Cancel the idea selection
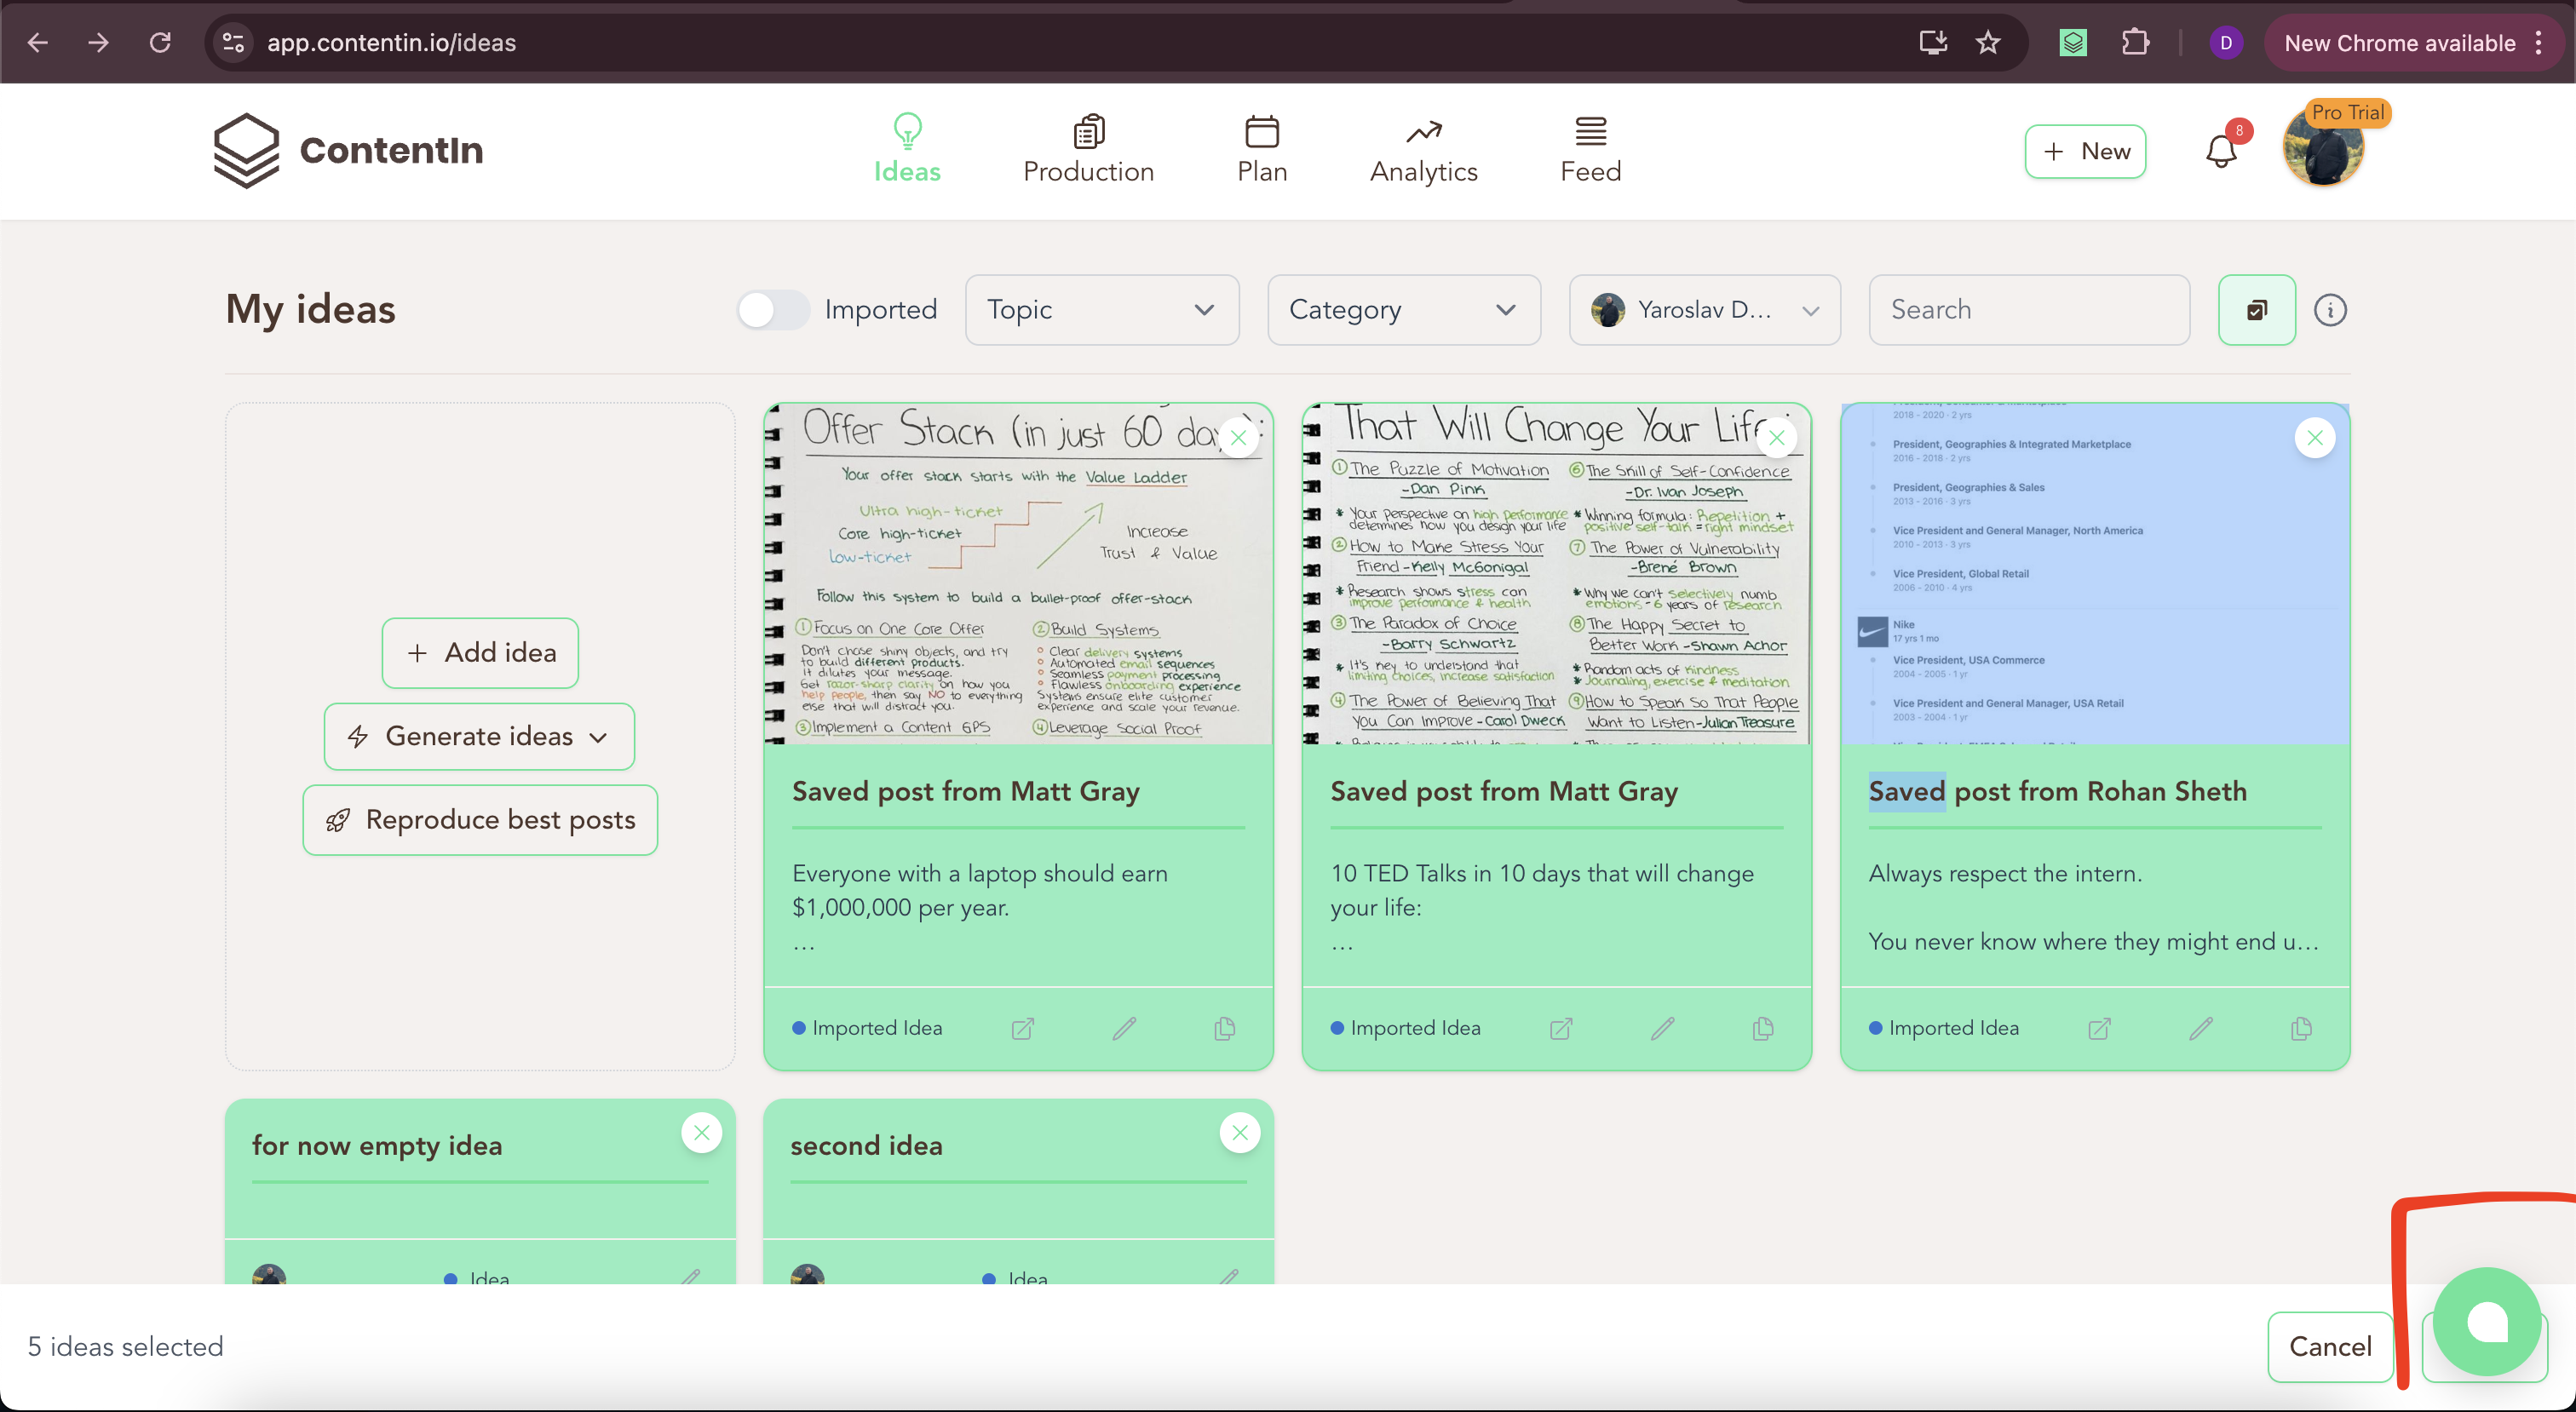 tap(2330, 1347)
